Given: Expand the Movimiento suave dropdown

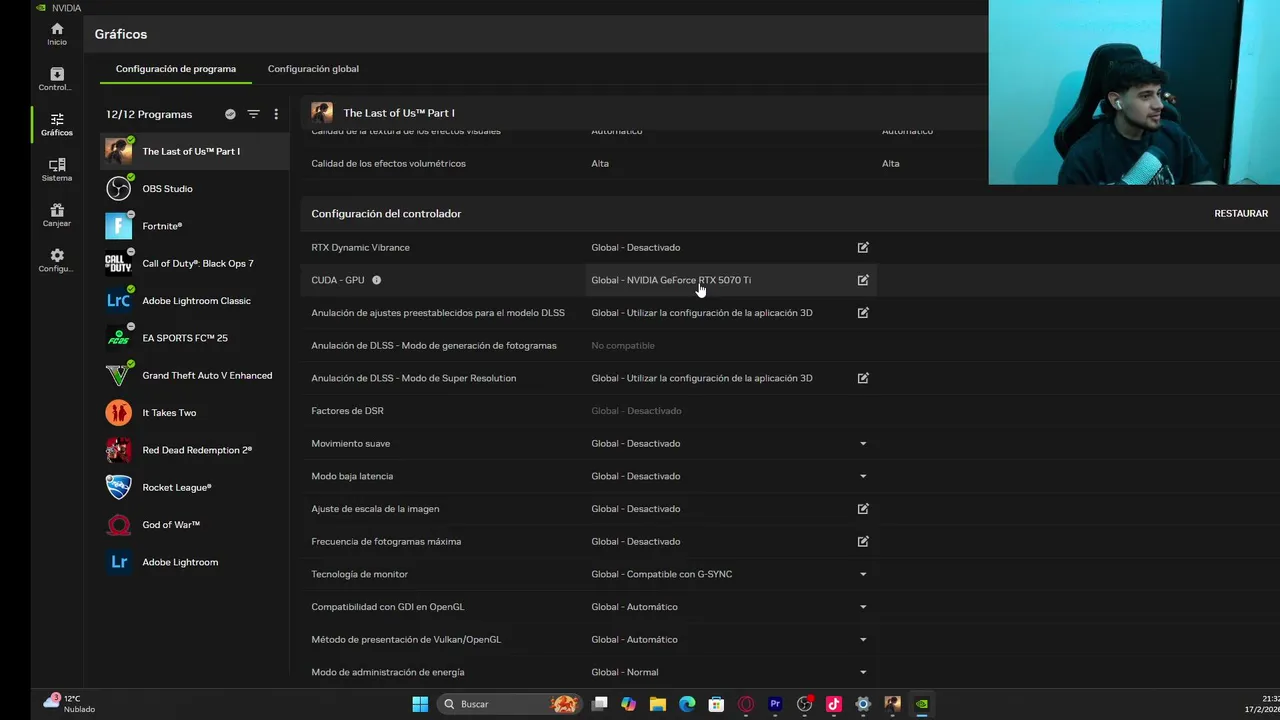Looking at the screenshot, I should point(863,443).
